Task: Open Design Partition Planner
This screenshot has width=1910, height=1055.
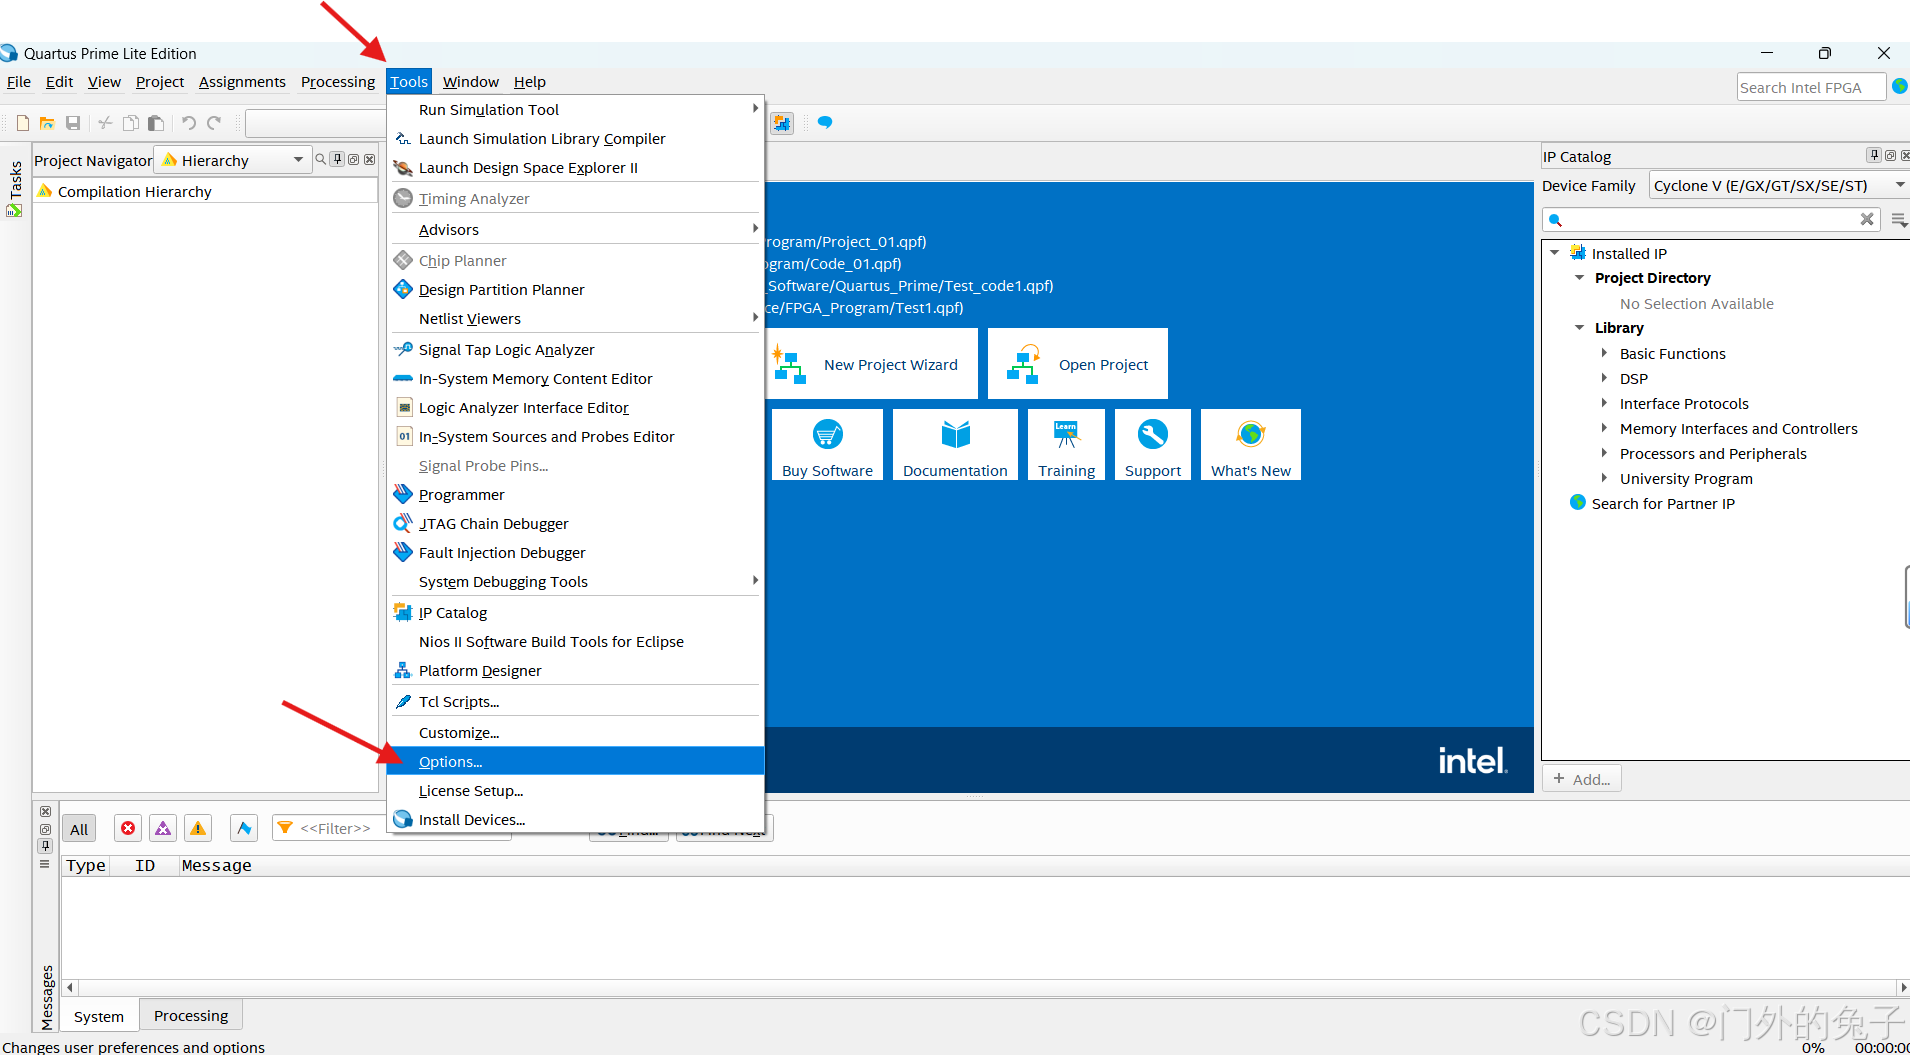Action: (x=576, y=290)
